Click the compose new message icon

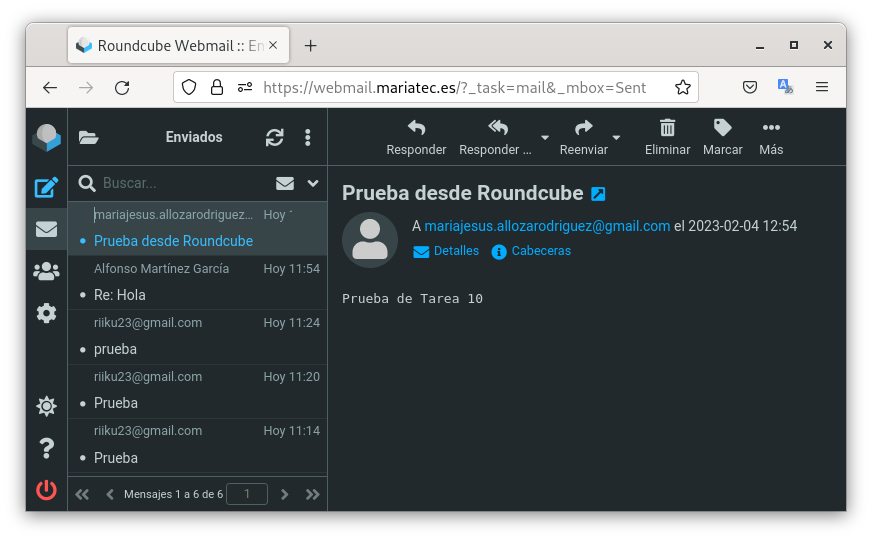click(46, 187)
